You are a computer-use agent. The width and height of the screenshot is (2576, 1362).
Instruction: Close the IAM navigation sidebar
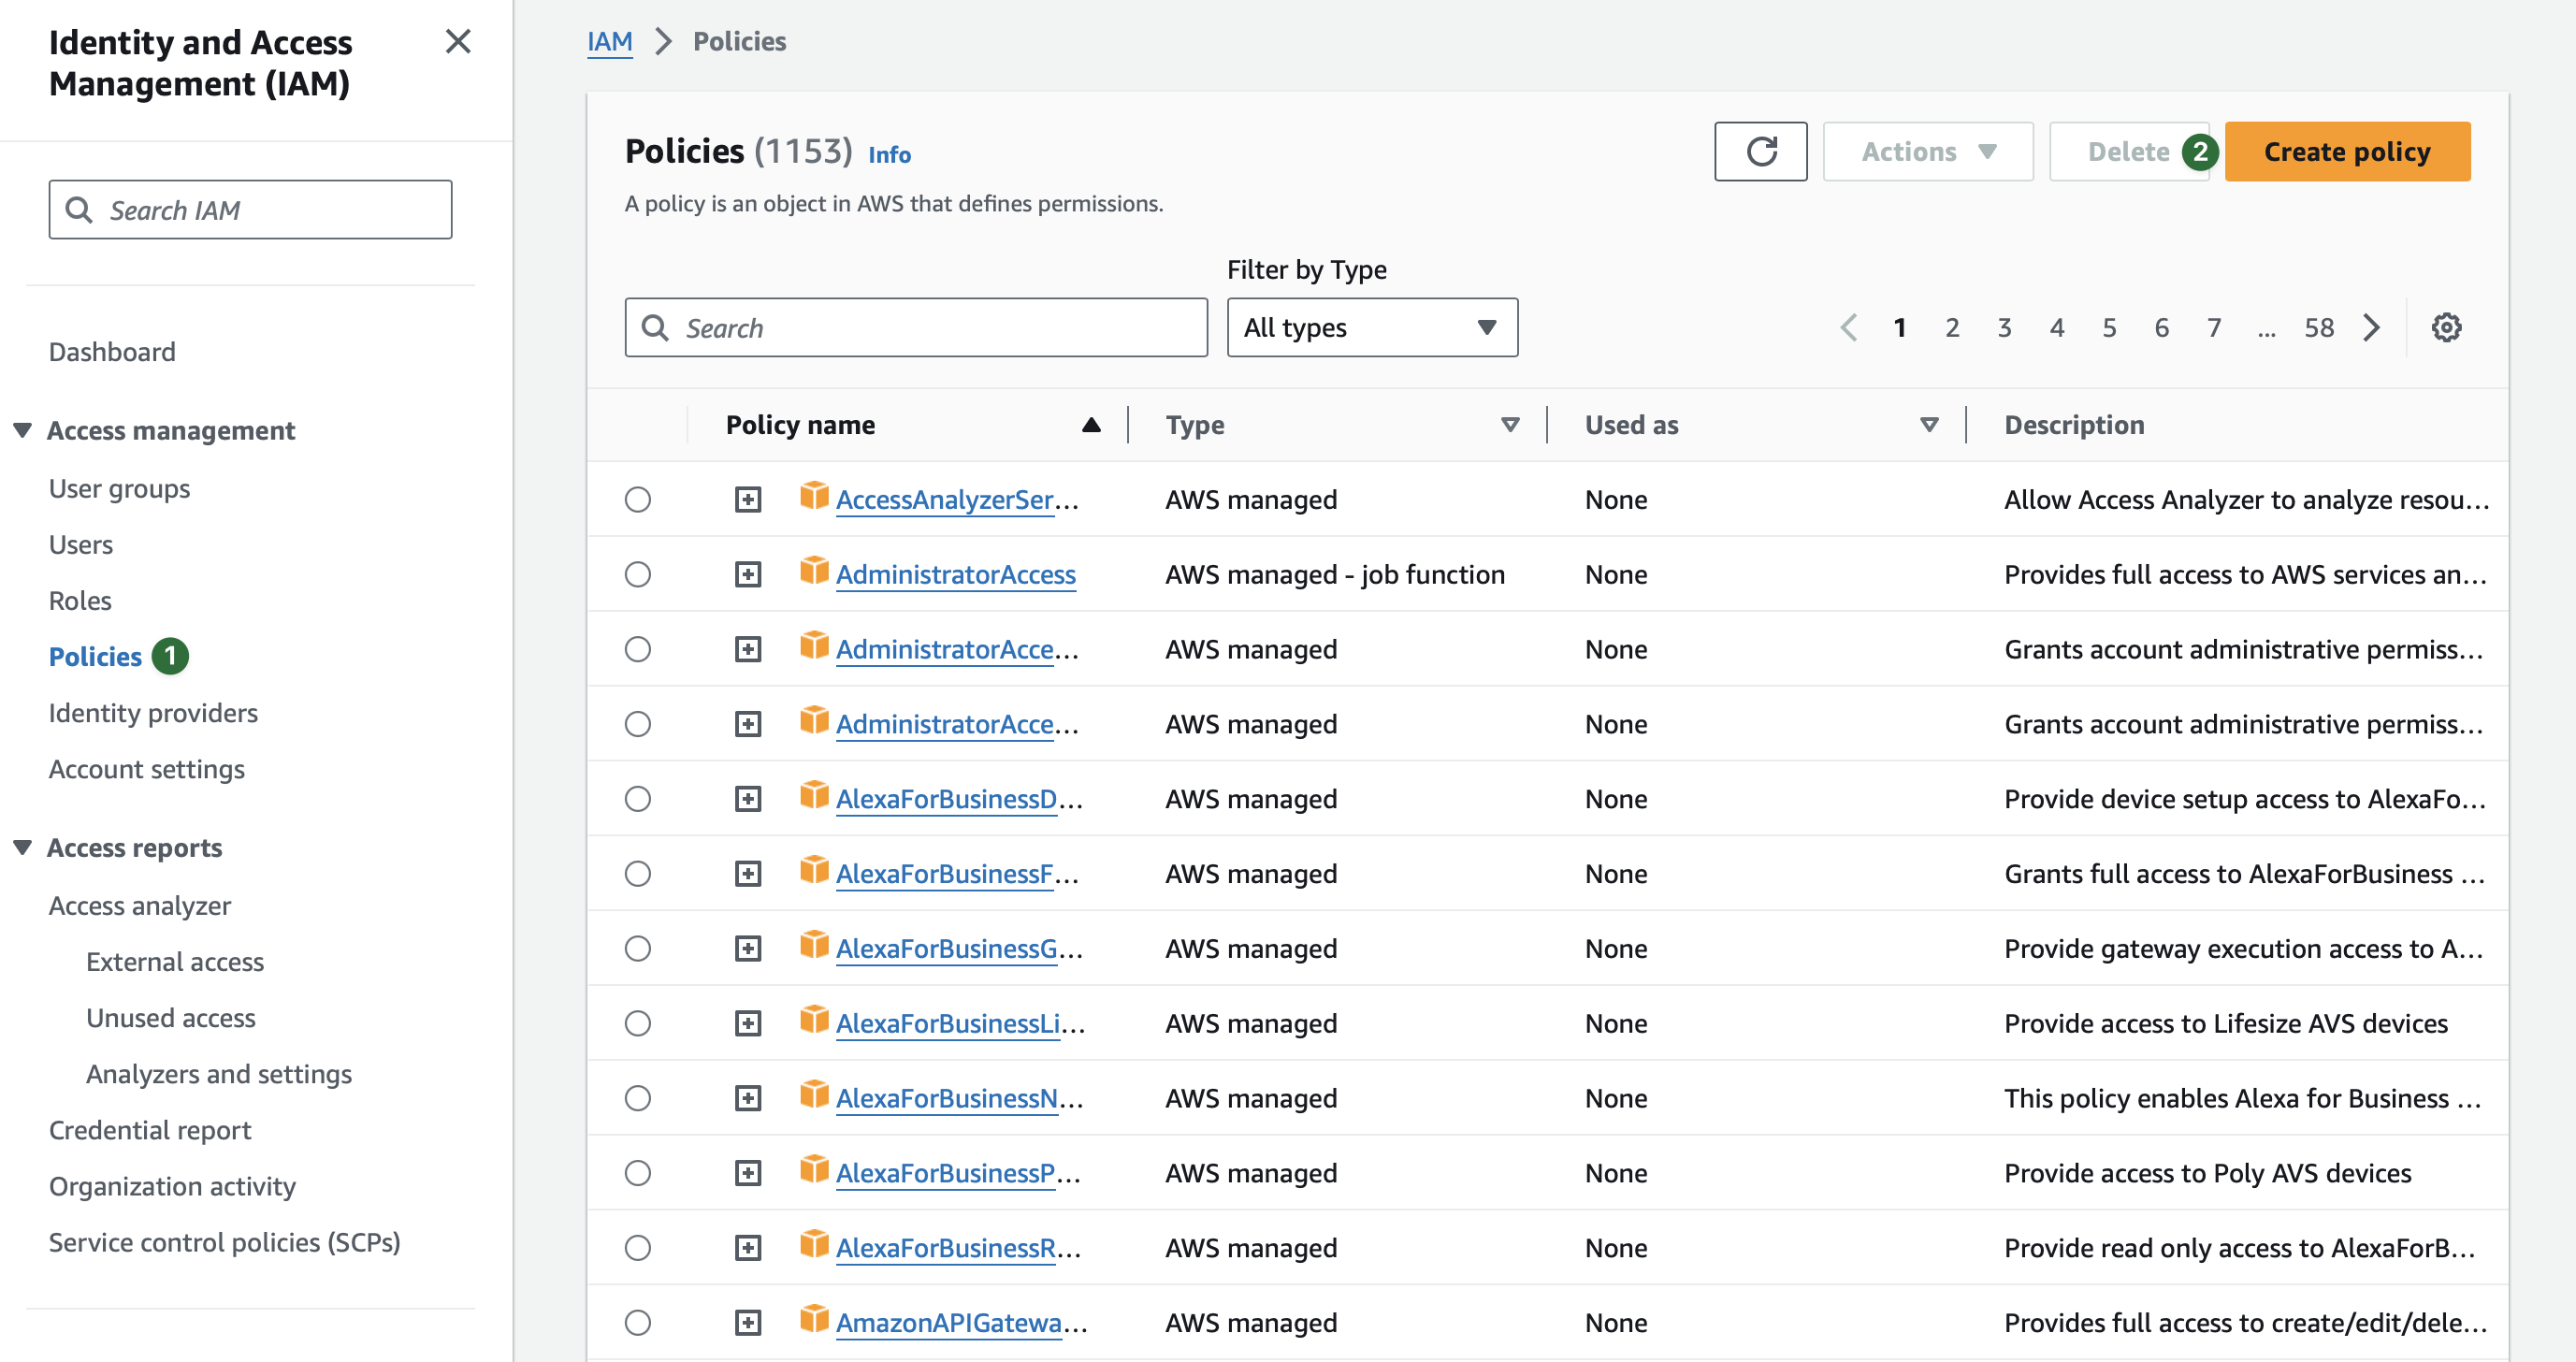click(x=458, y=42)
